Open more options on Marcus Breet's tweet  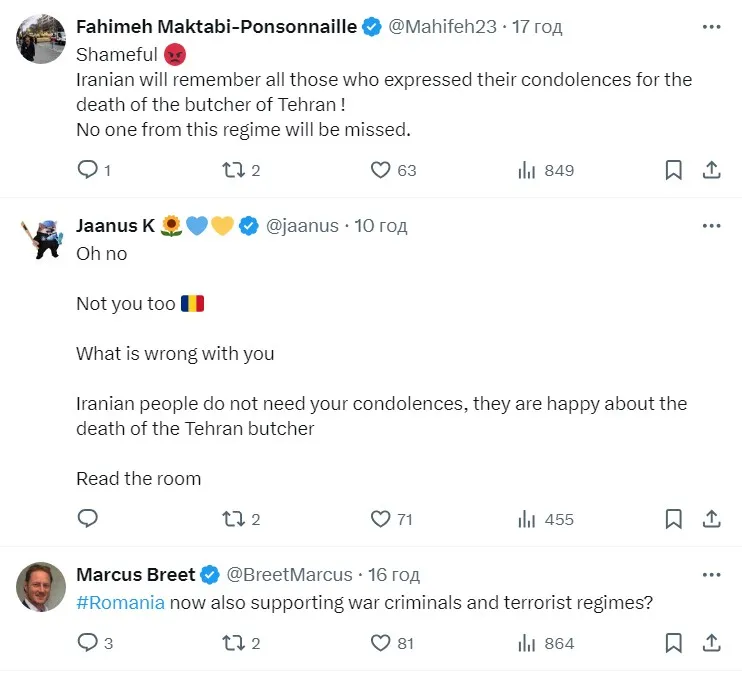coord(711,575)
